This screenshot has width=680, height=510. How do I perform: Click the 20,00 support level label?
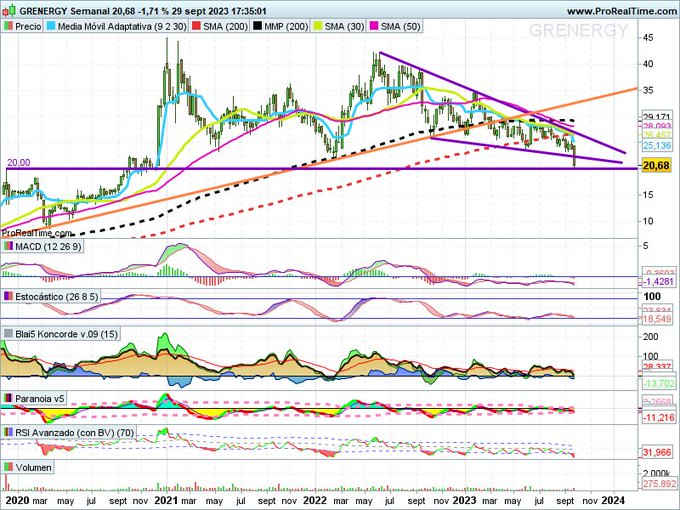19,163
